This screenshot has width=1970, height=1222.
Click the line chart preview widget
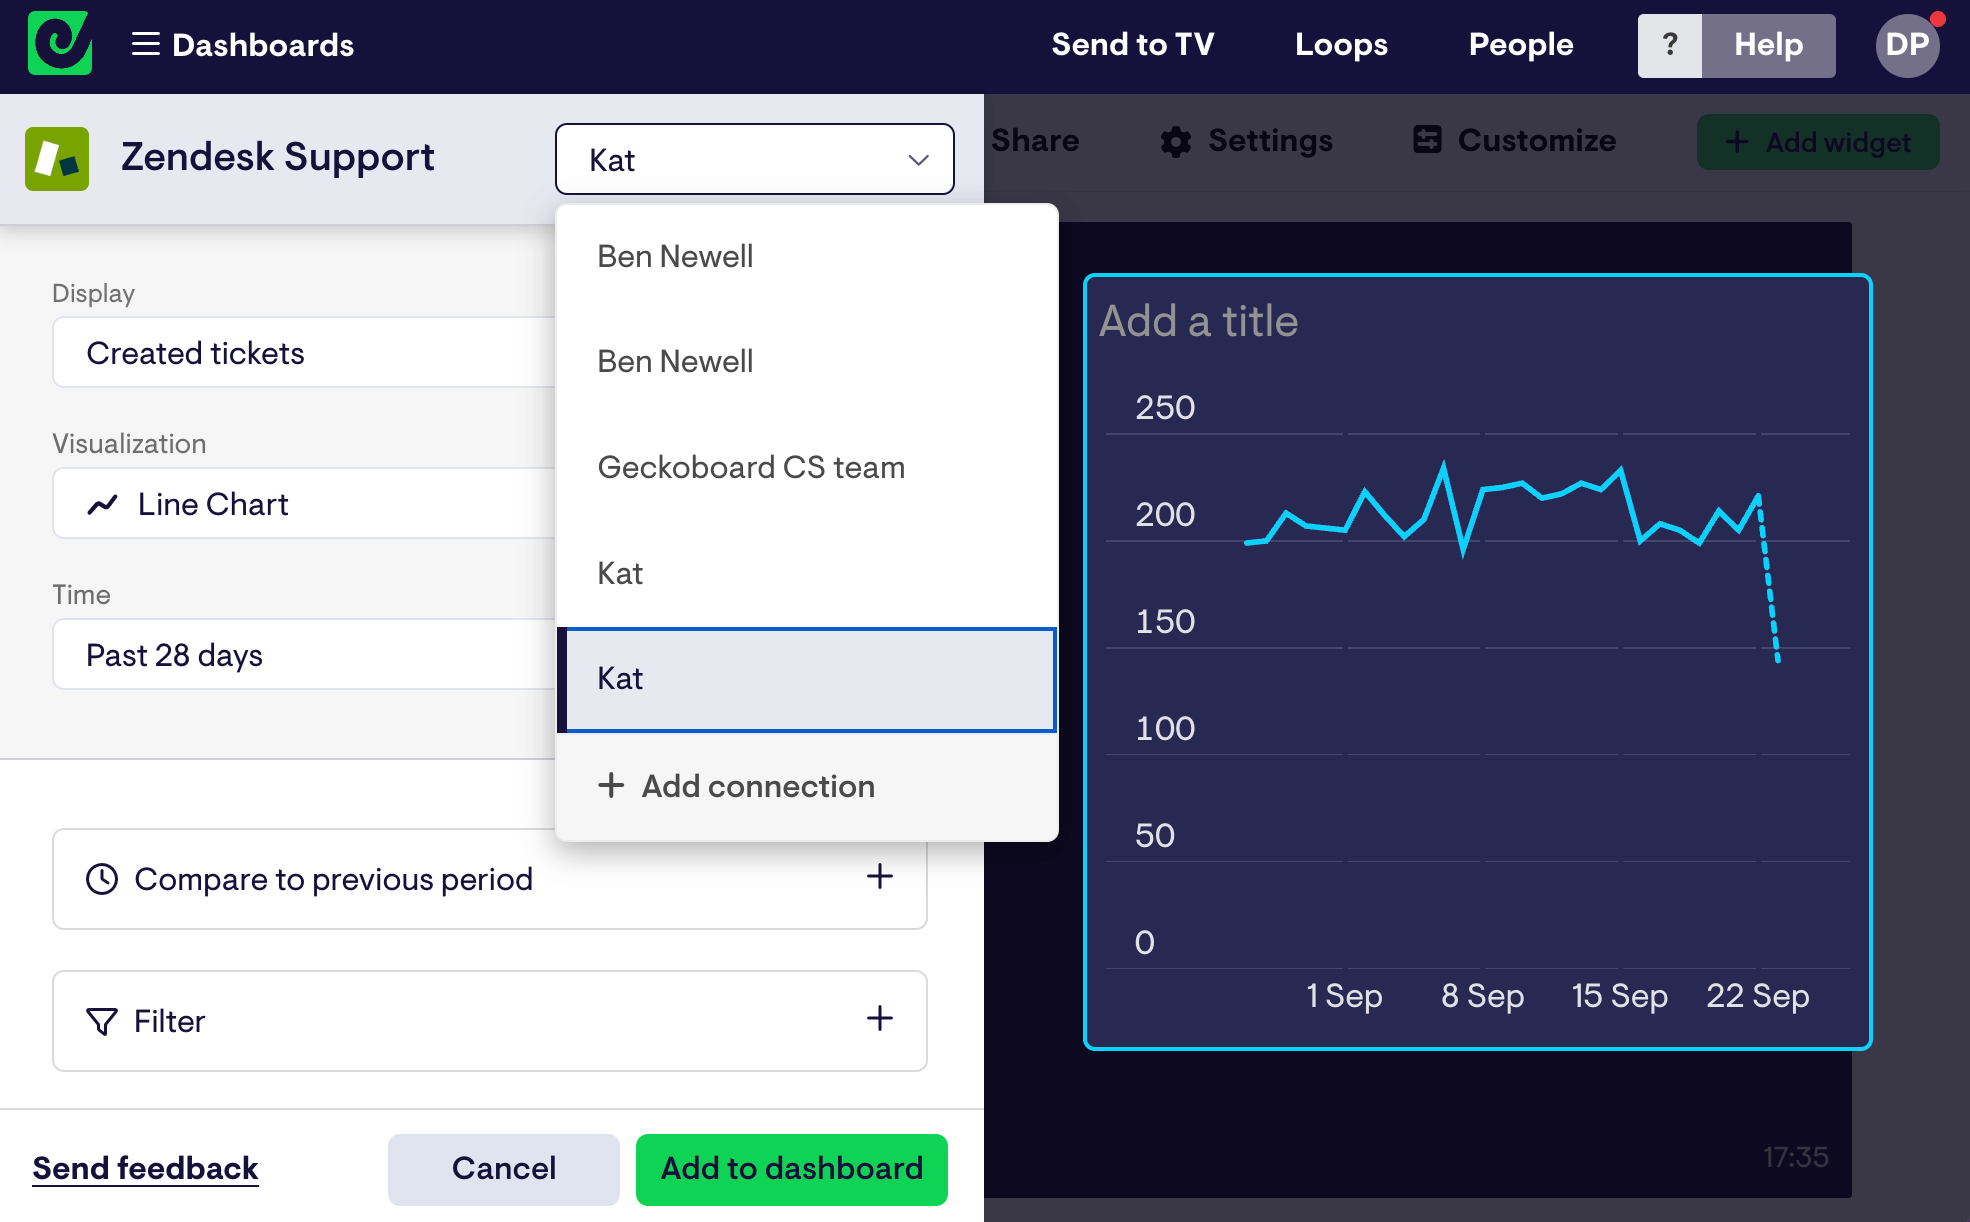coord(1477,662)
